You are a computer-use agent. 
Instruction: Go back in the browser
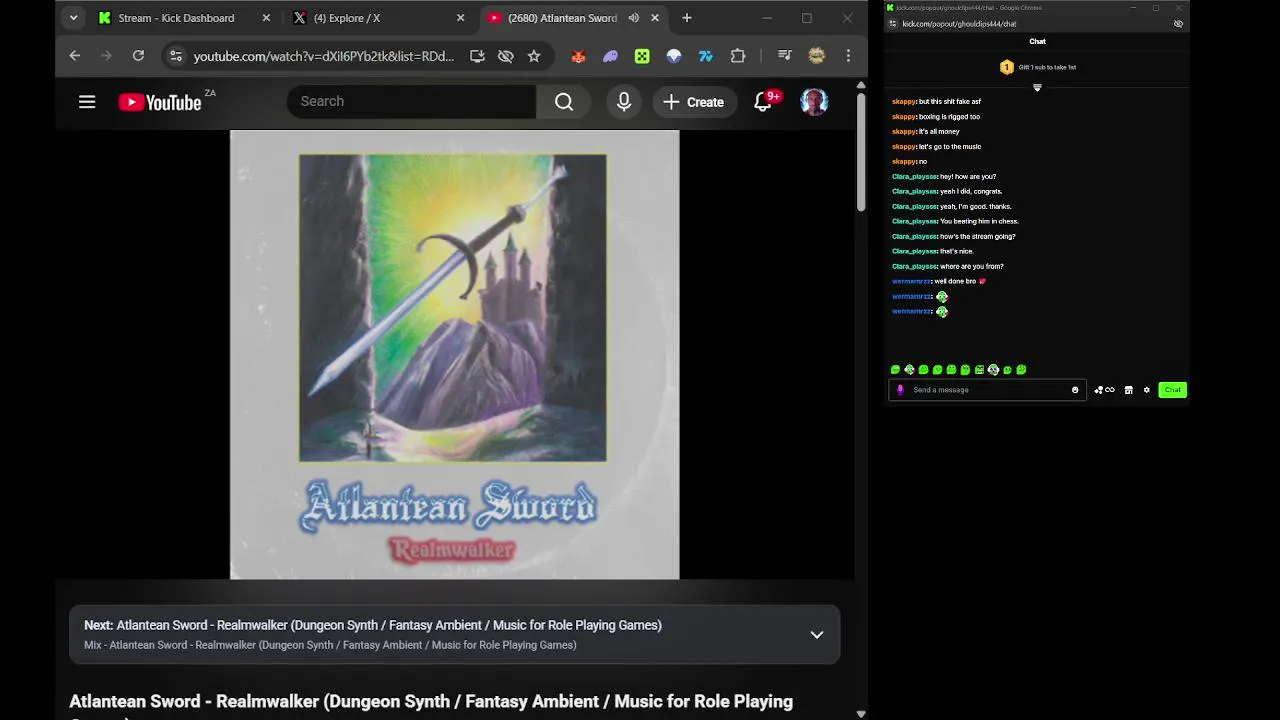tap(74, 56)
